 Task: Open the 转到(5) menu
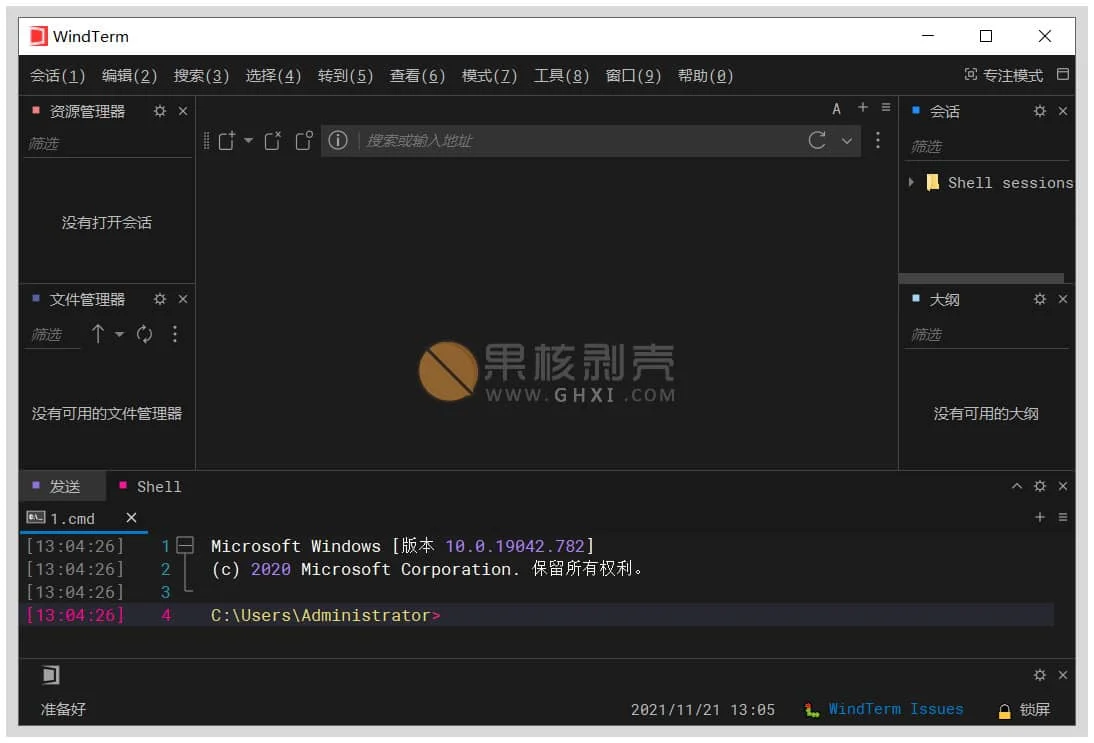[345, 75]
